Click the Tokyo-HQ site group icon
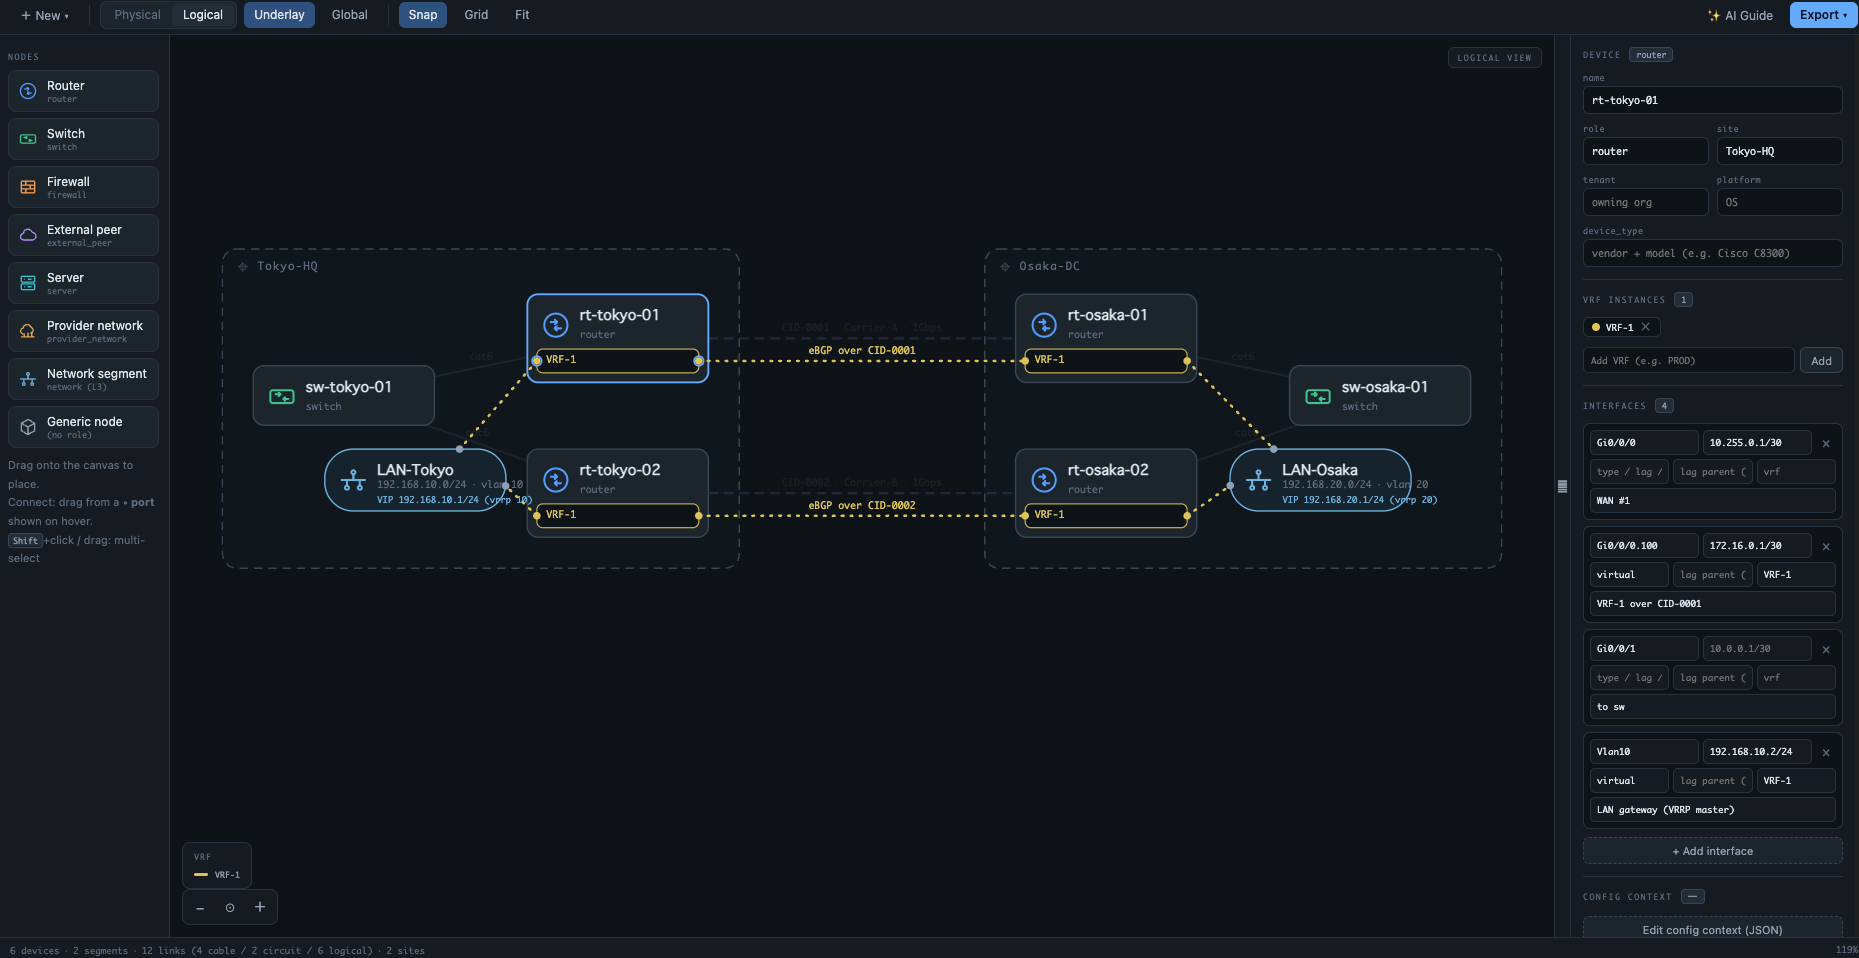This screenshot has width=1859, height=958. point(243,266)
